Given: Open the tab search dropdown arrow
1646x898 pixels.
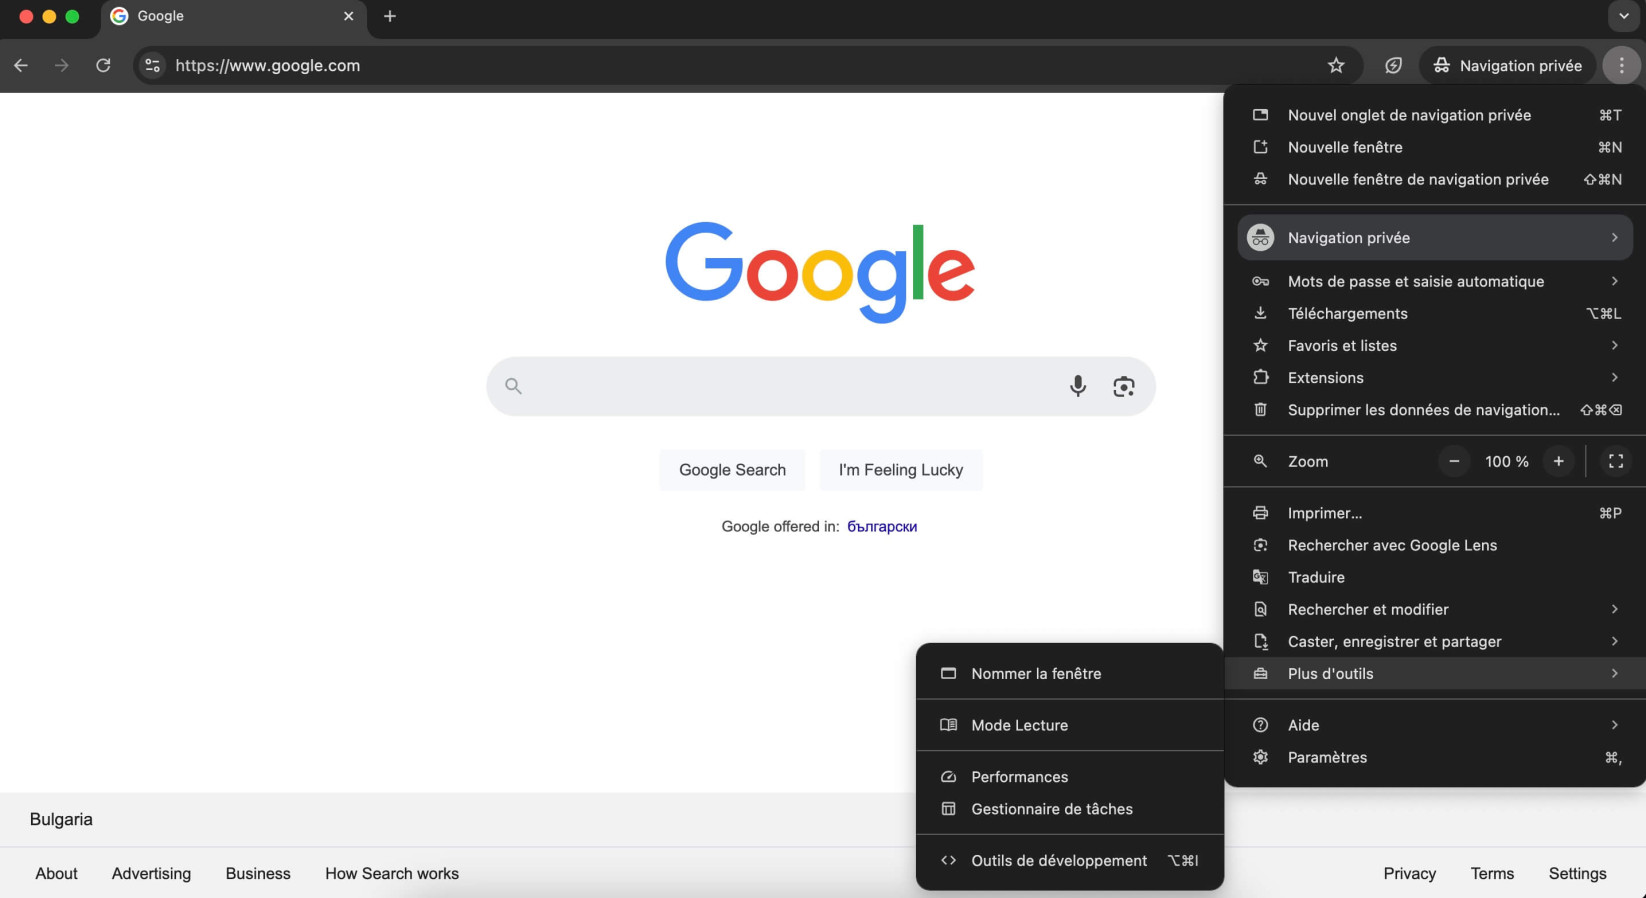Looking at the screenshot, I should (1623, 16).
